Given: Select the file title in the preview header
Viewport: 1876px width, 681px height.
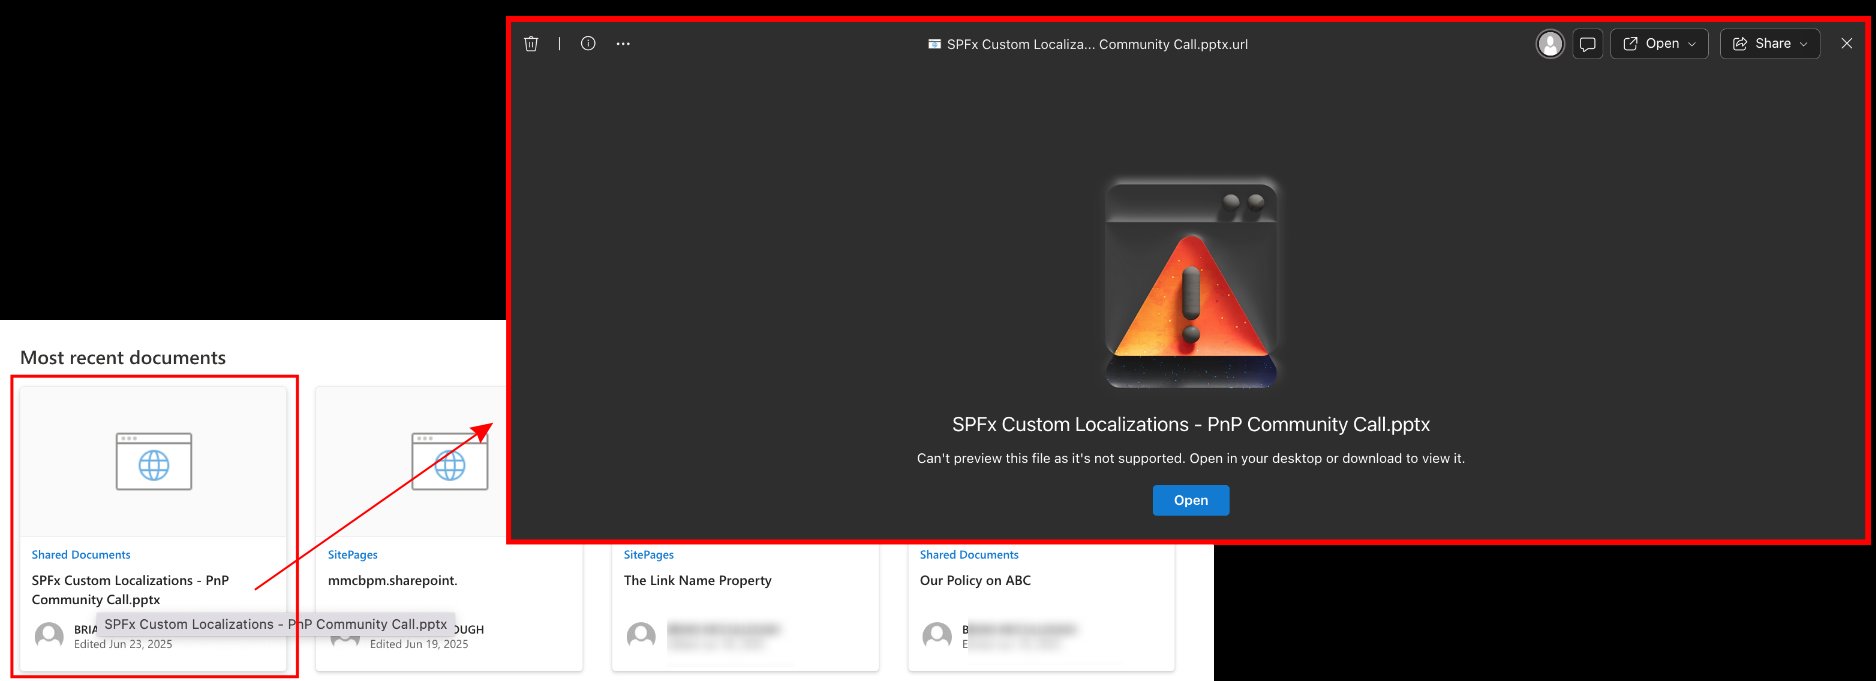Looking at the screenshot, I should 1097,44.
